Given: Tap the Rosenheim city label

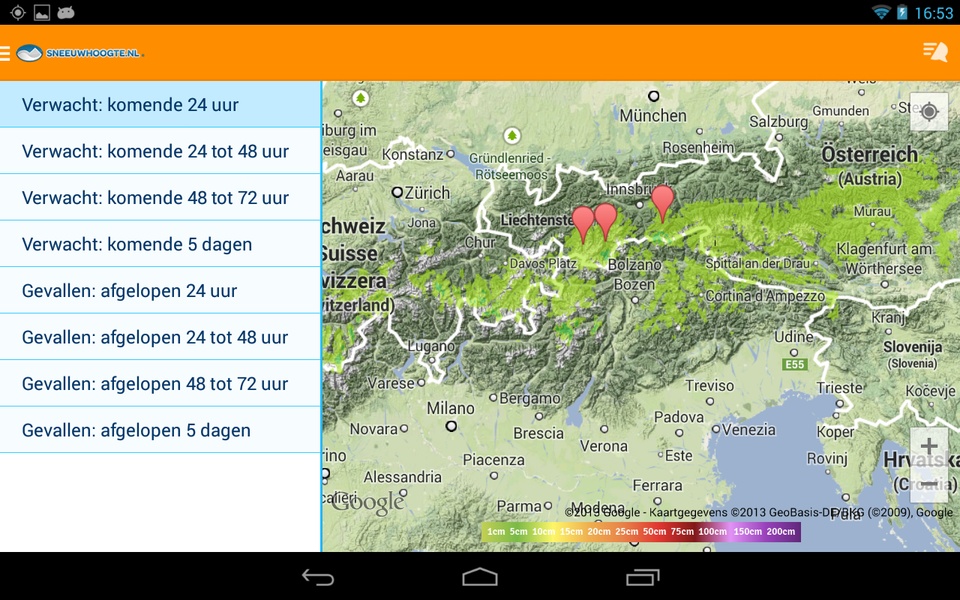Looking at the screenshot, I should coord(698,148).
